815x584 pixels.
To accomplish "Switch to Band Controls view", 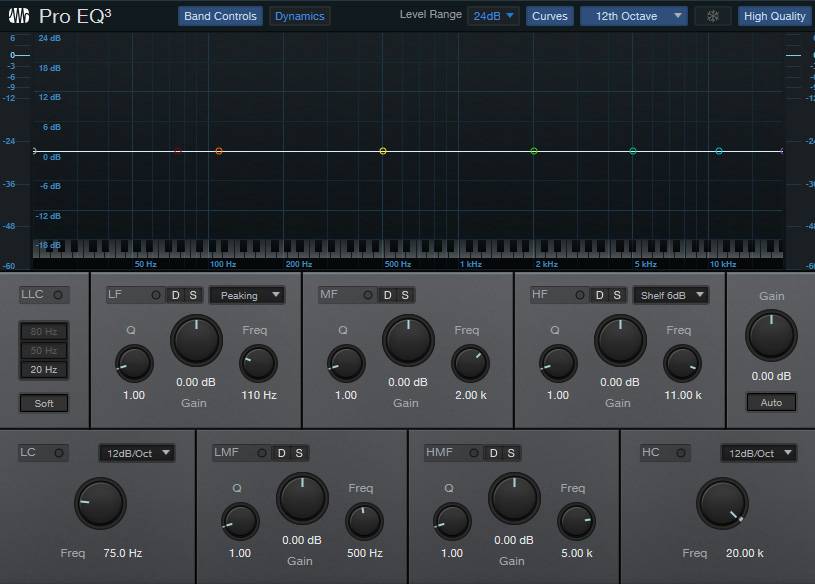I will (220, 16).
